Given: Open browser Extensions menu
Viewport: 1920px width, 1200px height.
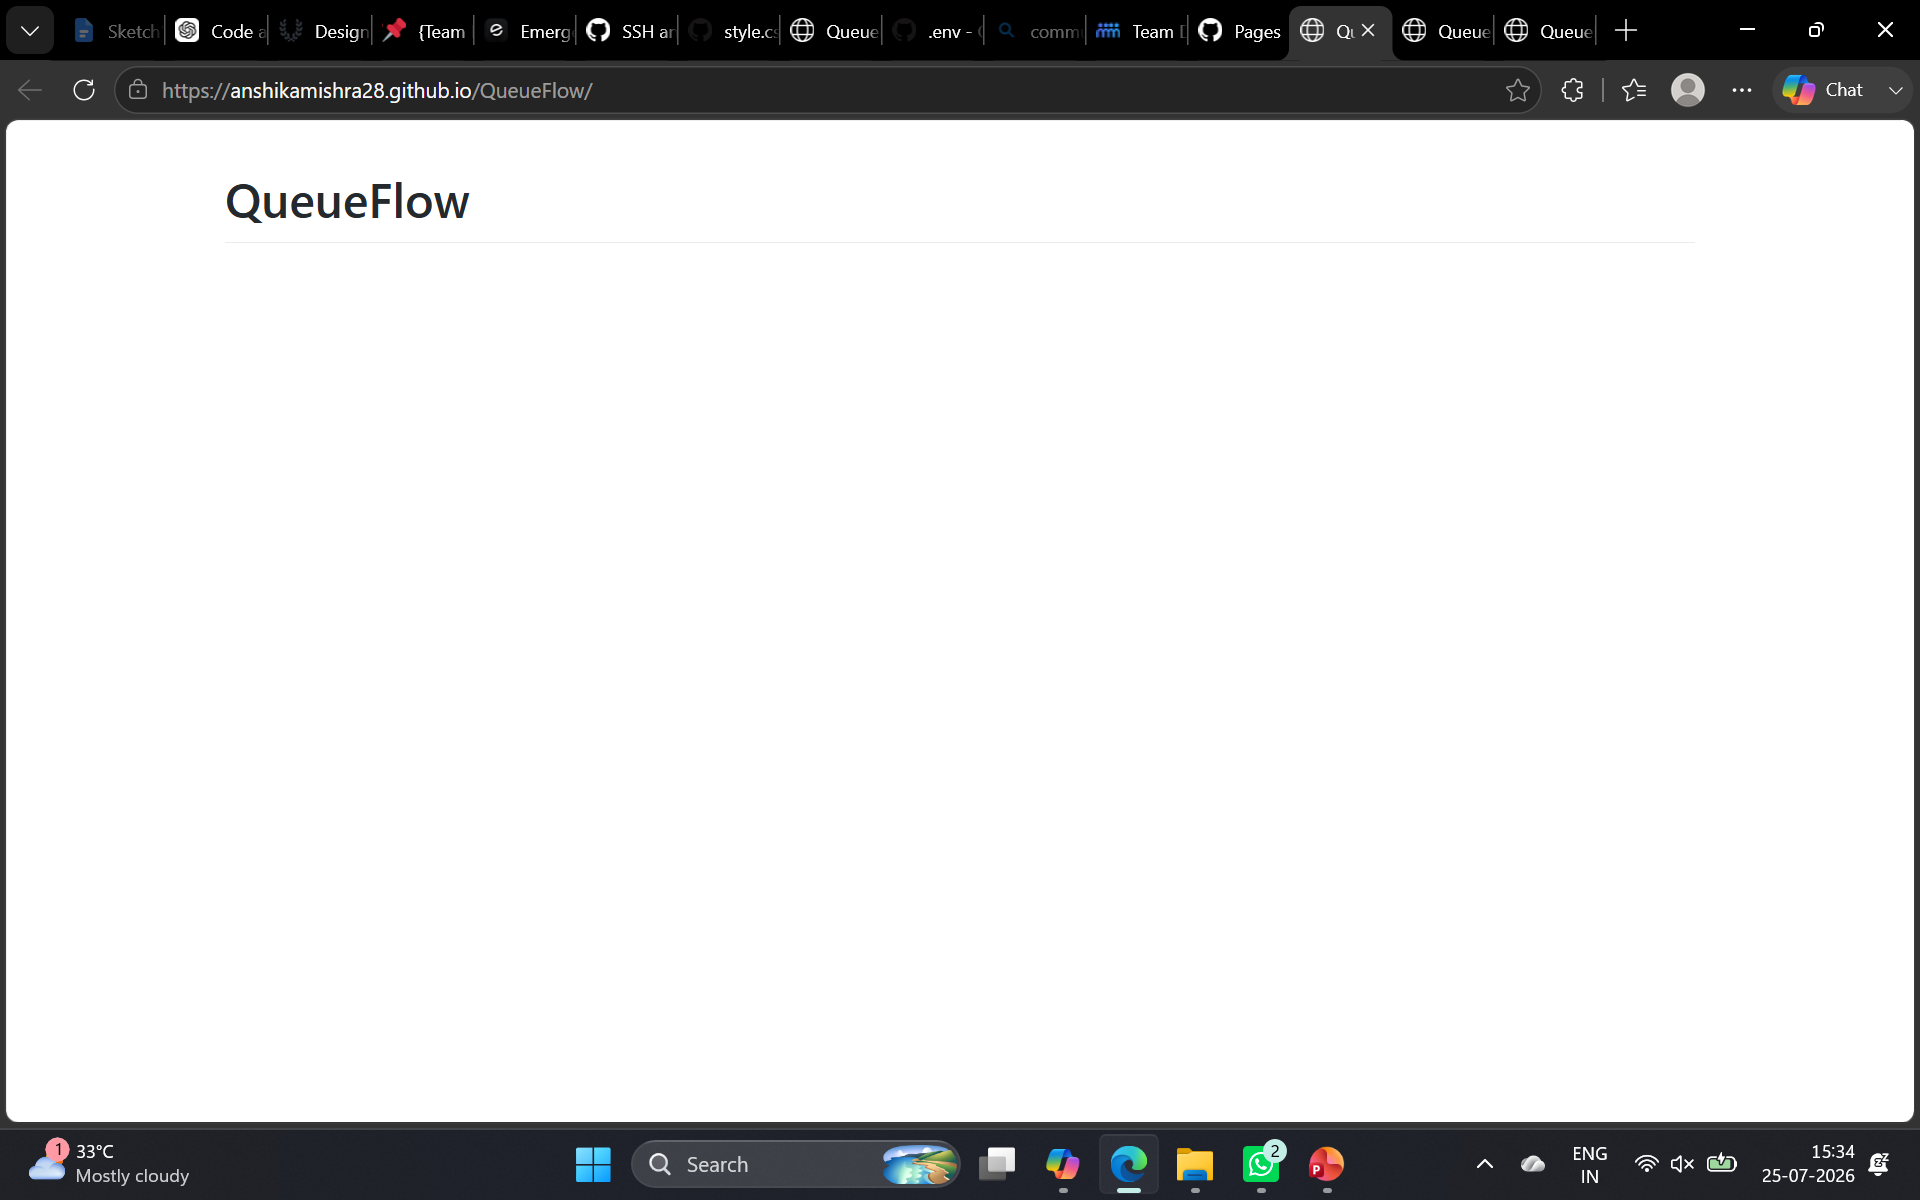Looking at the screenshot, I should [x=1572, y=90].
